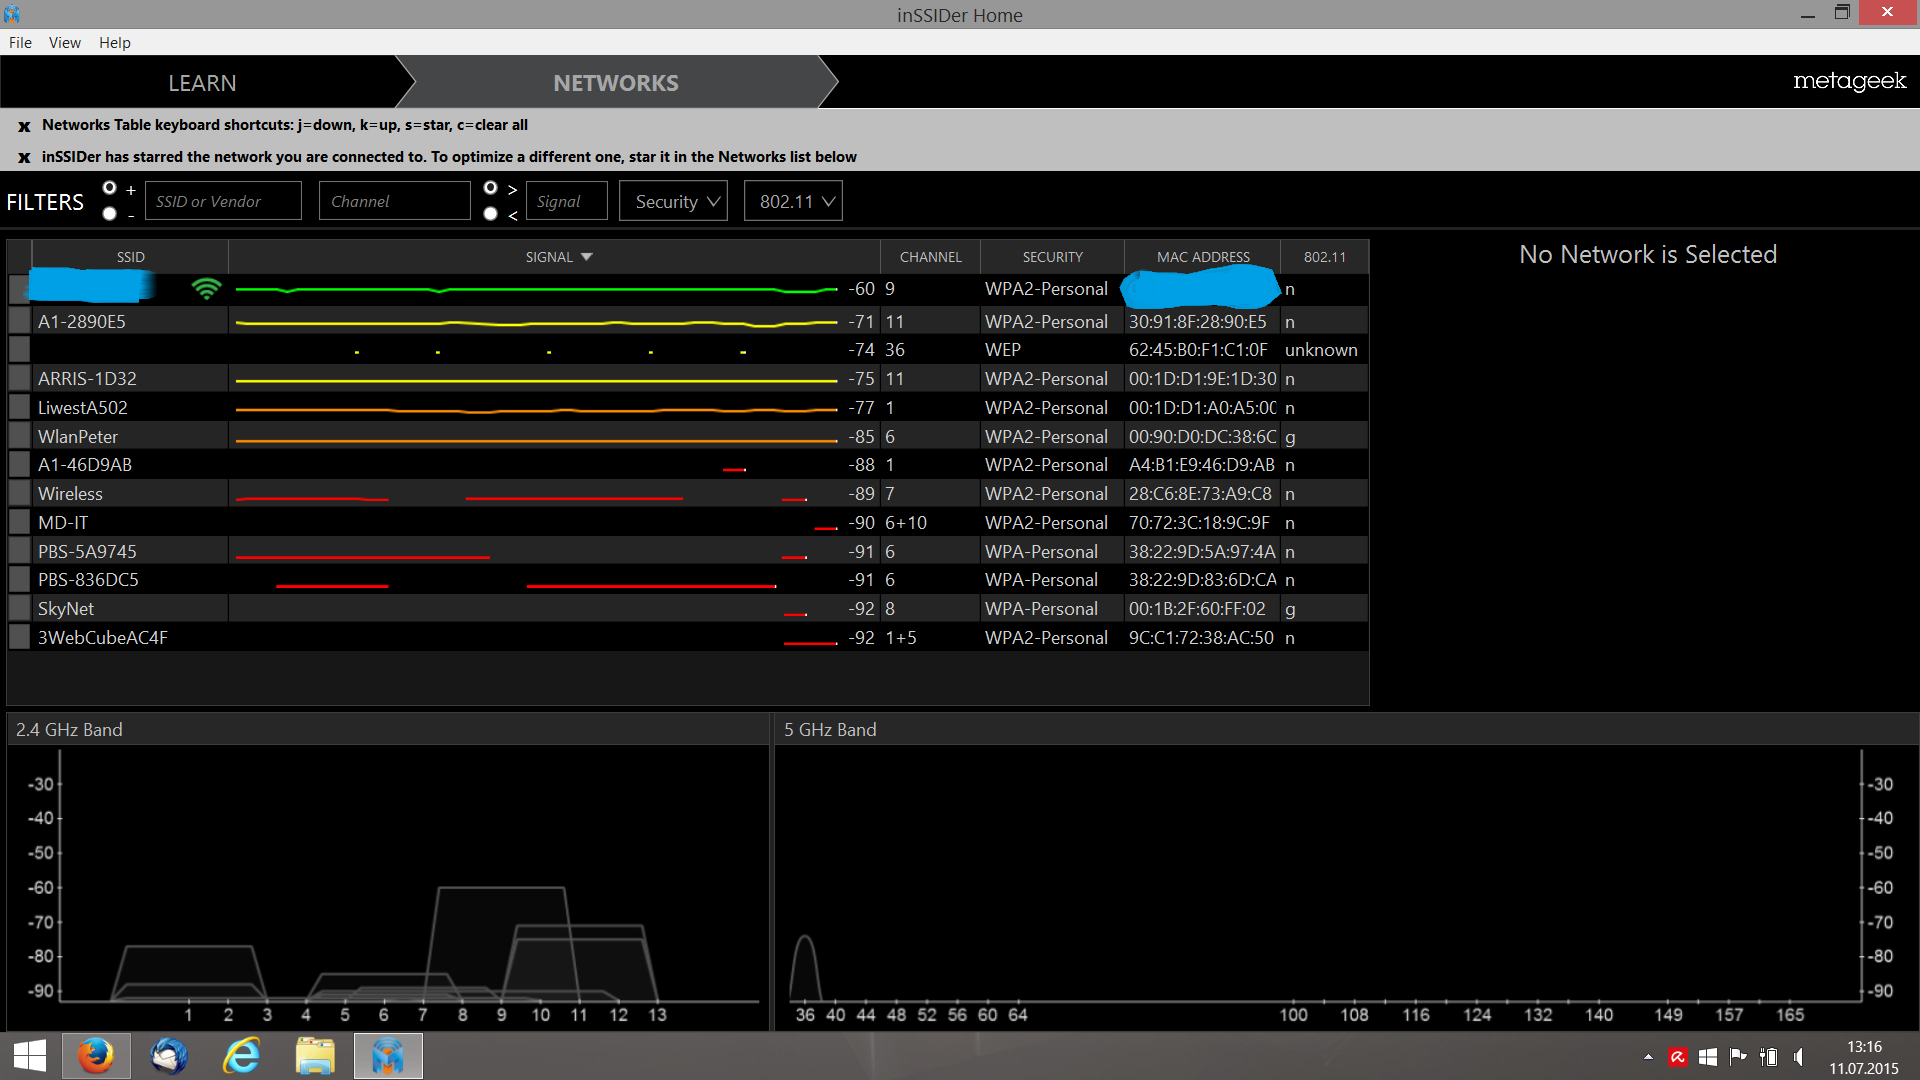The image size is (1920, 1080).
Task: Open Thunderbird from the taskbar
Action: pos(169,1056)
